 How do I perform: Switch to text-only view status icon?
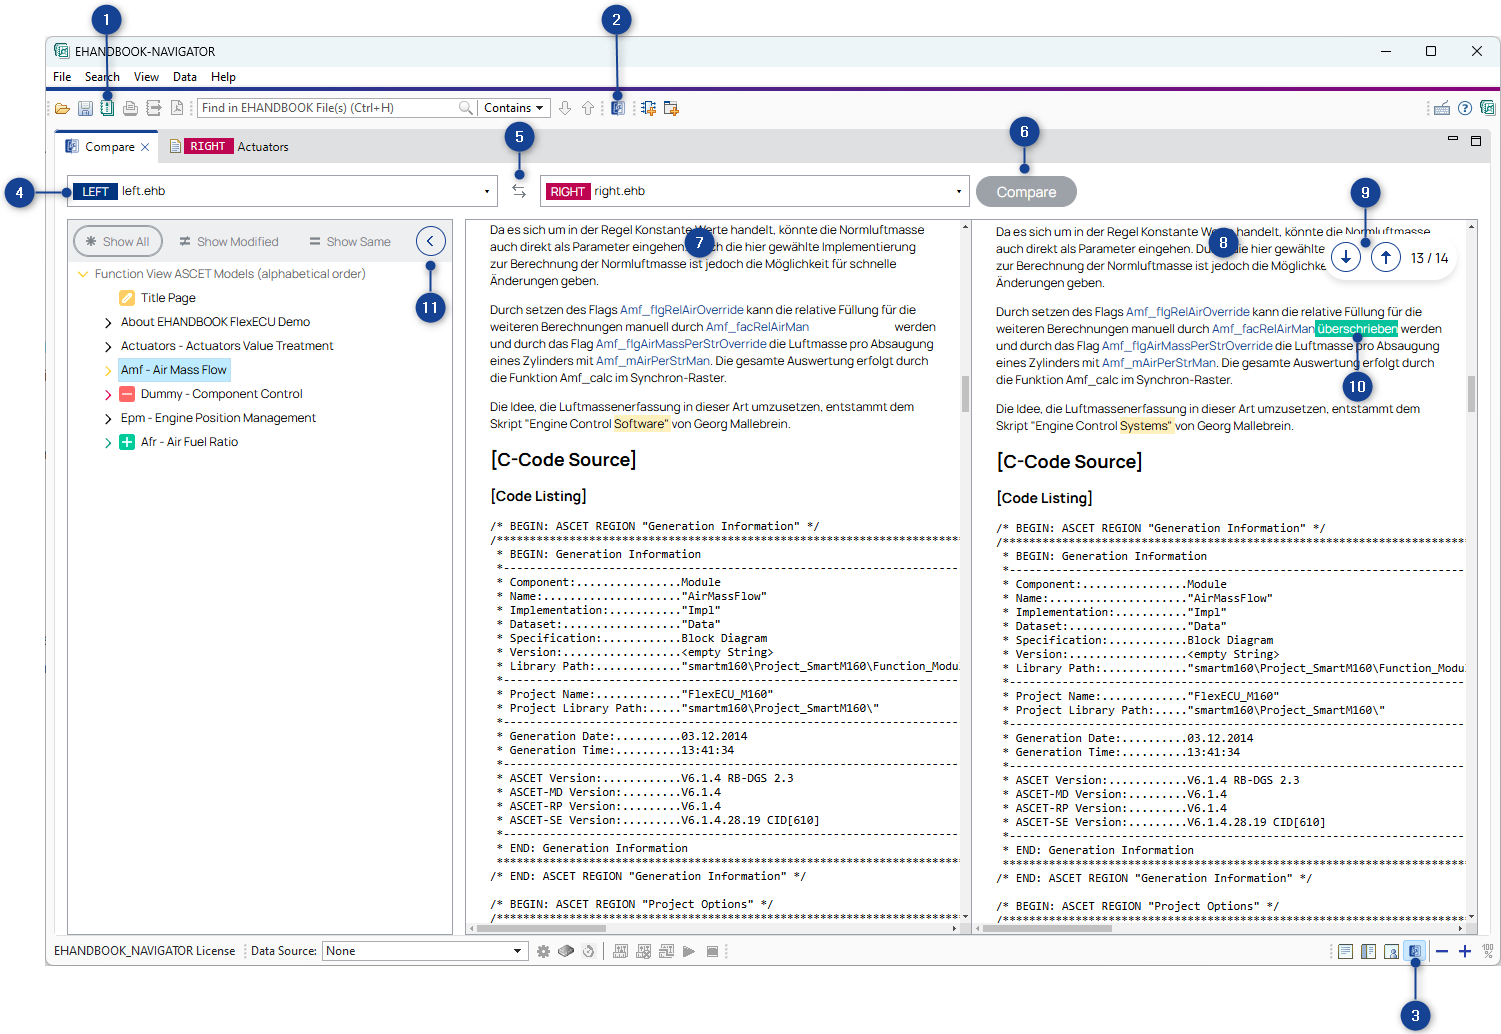[x=1345, y=951]
